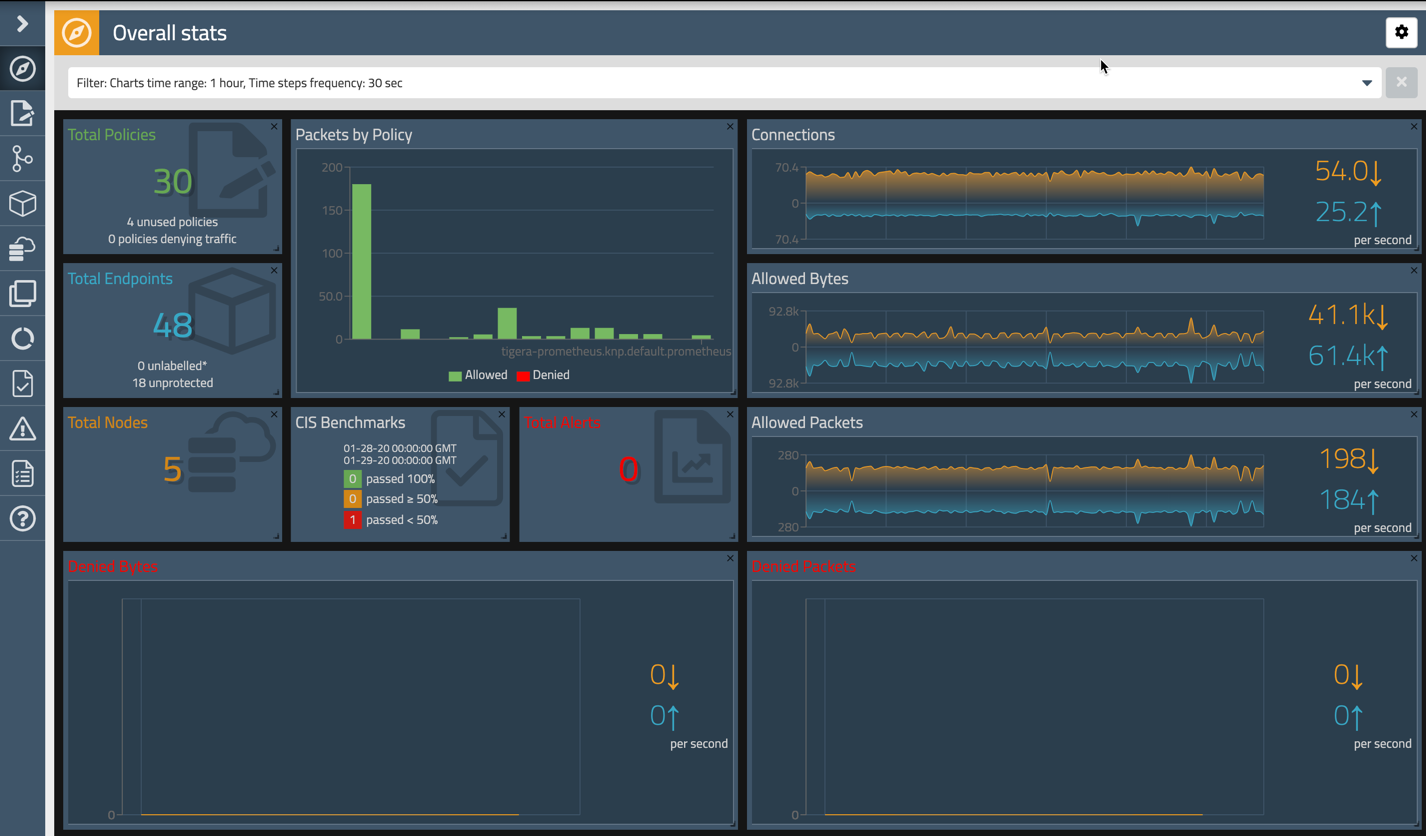The height and width of the screenshot is (836, 1426).
Task: Click the endpoints count 48
Action: pos(172,325)
